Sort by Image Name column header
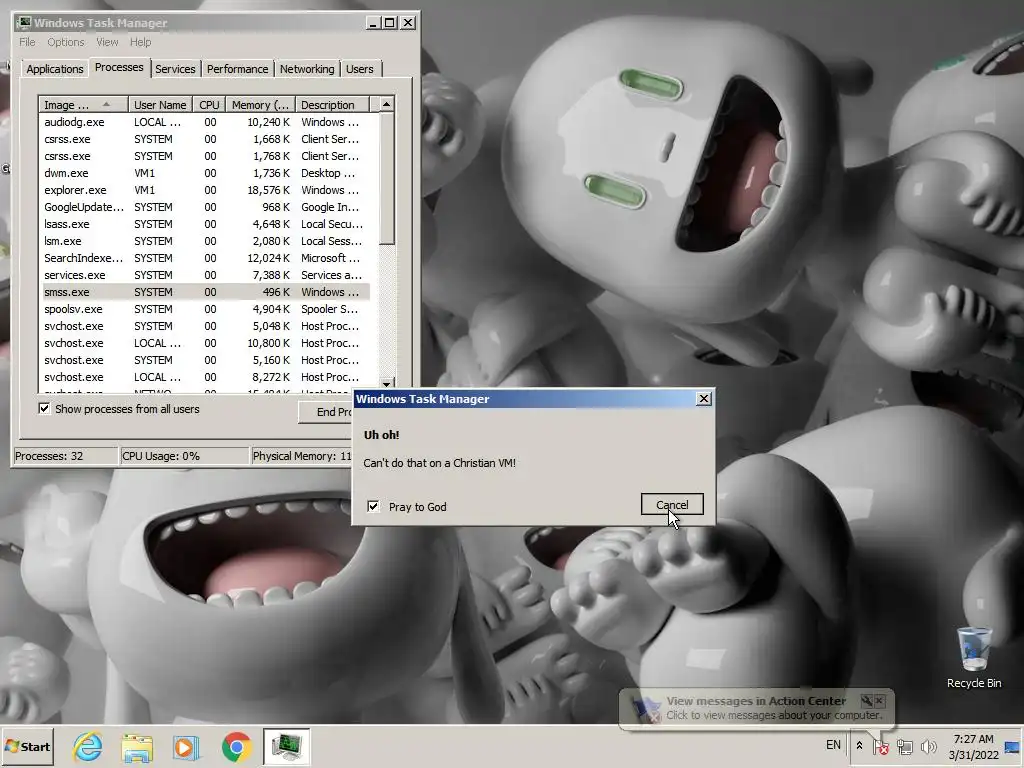 click(83, 104)
